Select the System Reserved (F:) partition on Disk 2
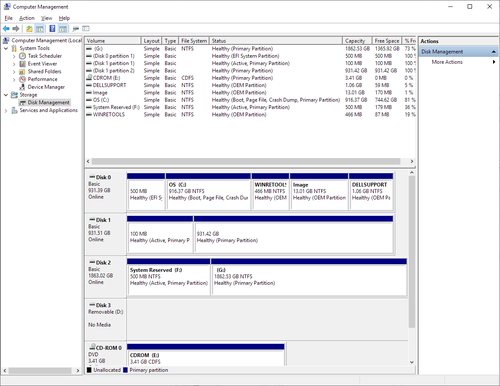This screenshot has width=500, height=386. (x=169, y=277)
